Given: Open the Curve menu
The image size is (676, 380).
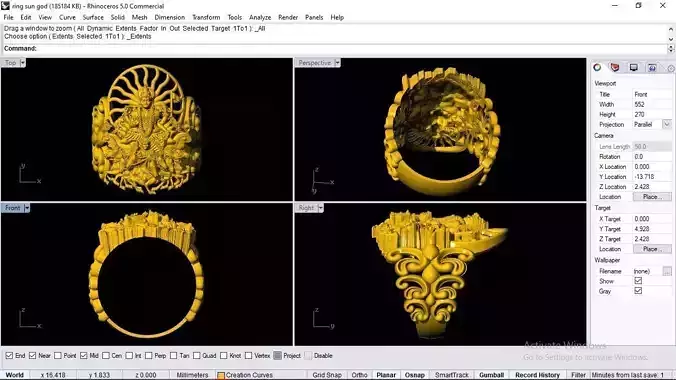Looking at the screenshot, I should pyautogui.click(x=67, y=17).
